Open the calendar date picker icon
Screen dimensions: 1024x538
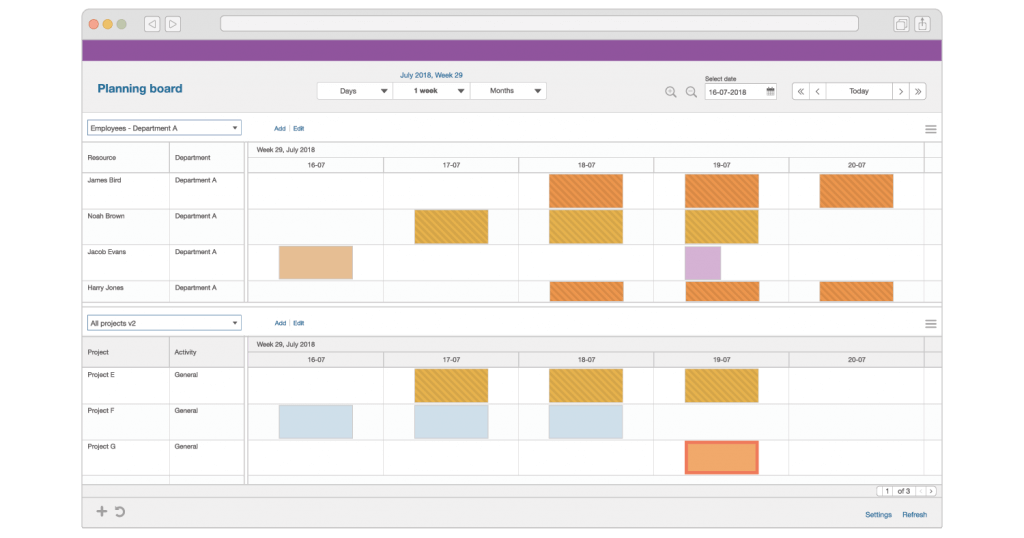[771, 91]
